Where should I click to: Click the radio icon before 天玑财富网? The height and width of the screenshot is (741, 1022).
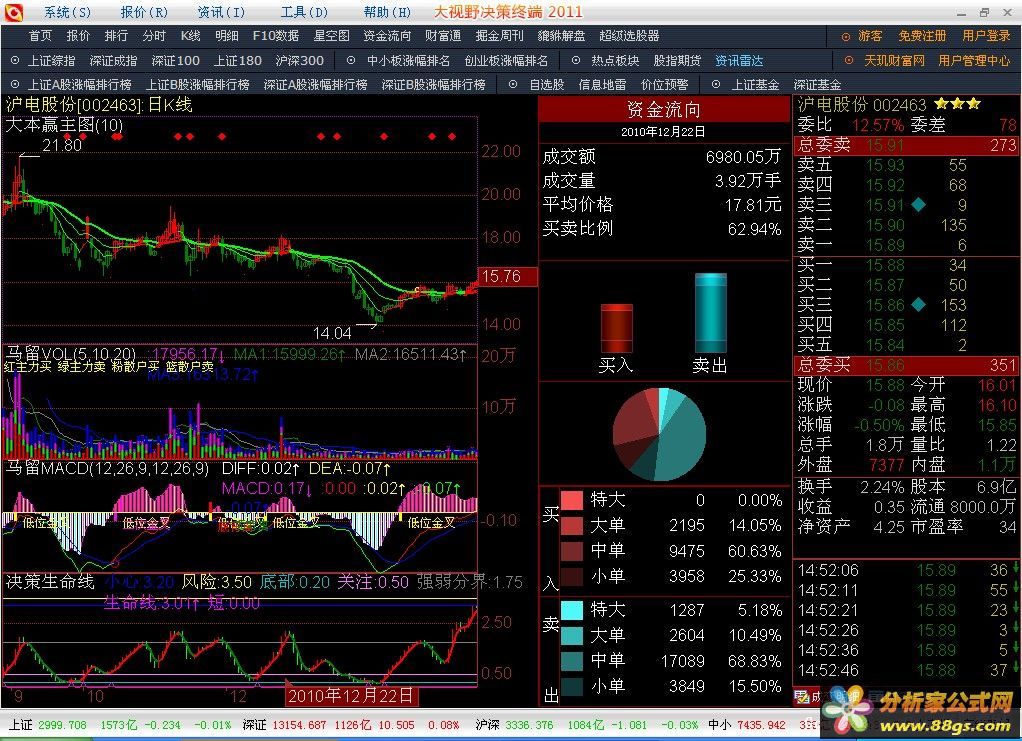[849, 61]
